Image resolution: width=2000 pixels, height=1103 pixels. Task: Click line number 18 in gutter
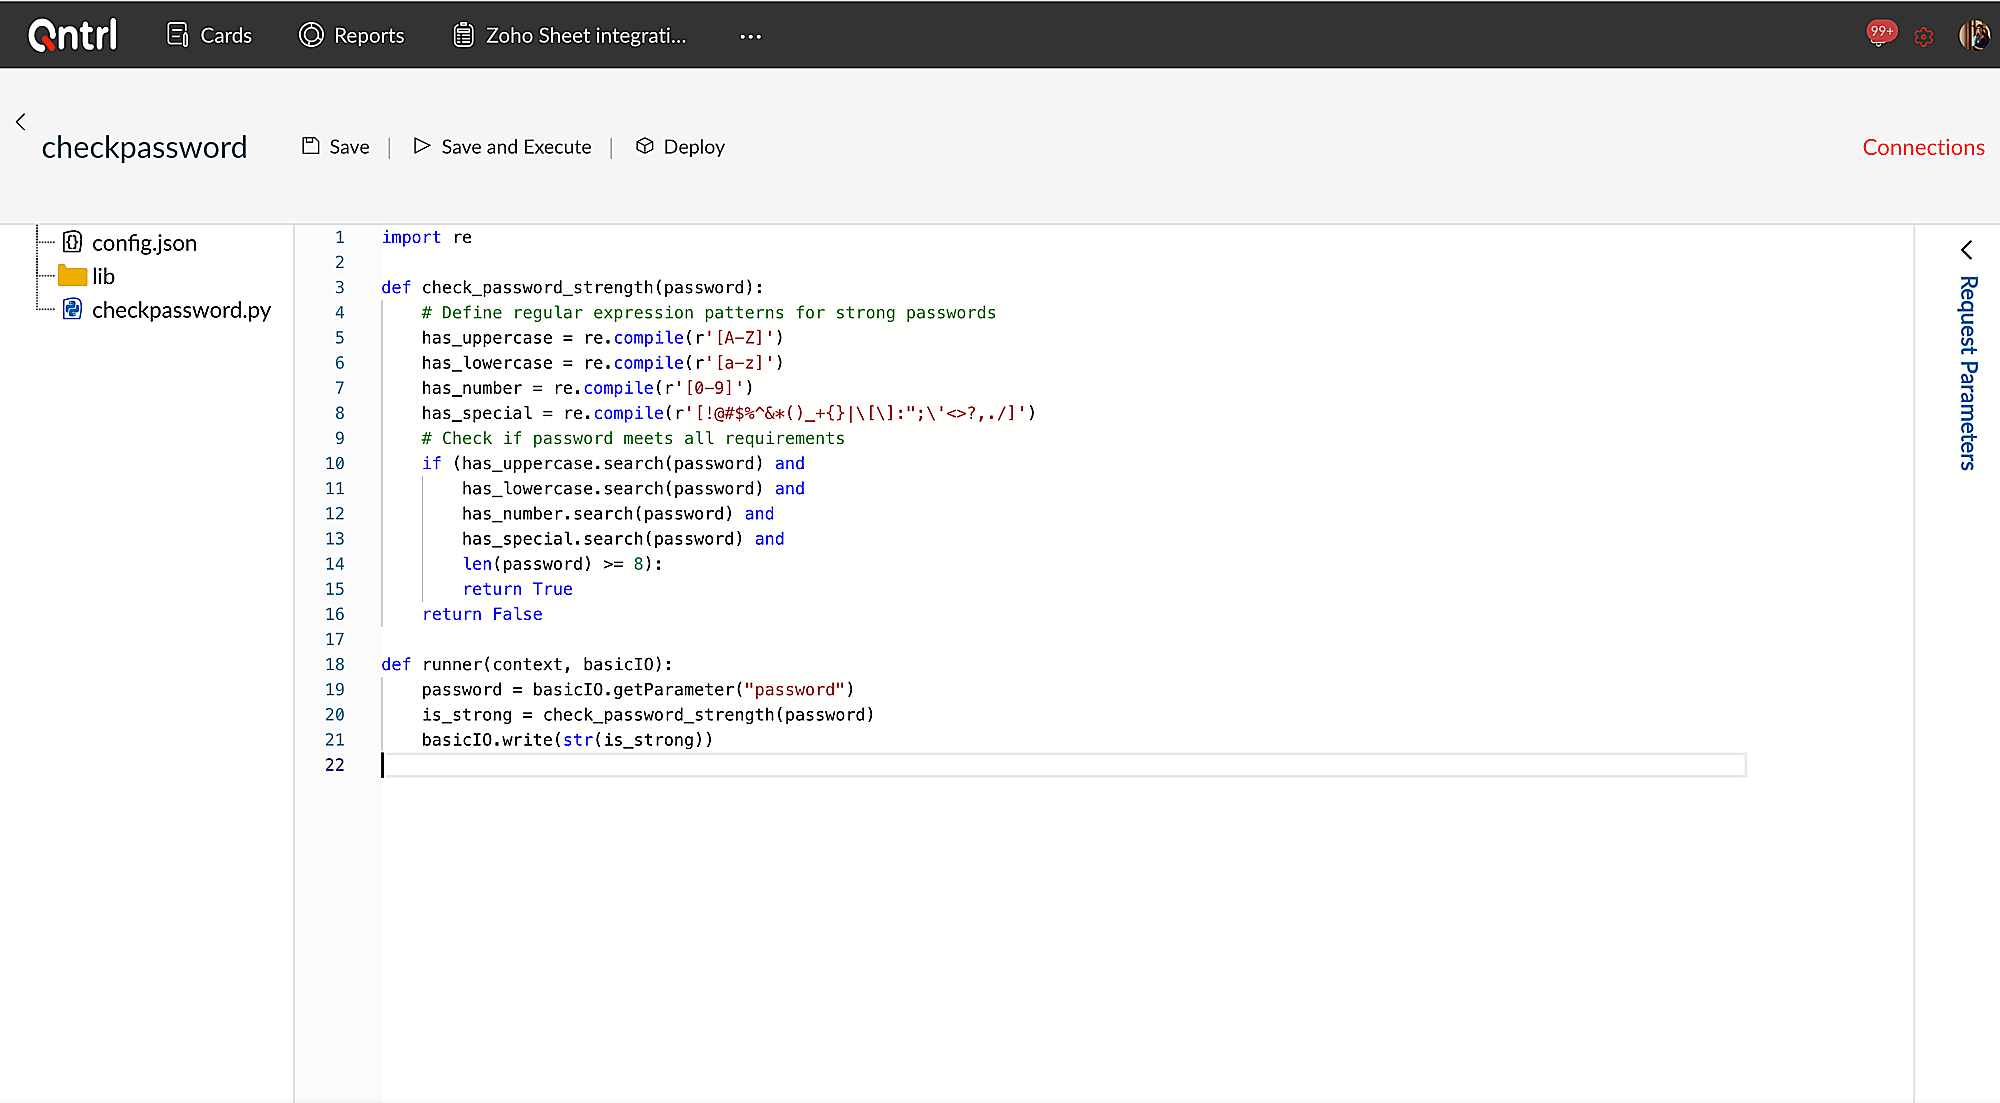tap(334, 664)
